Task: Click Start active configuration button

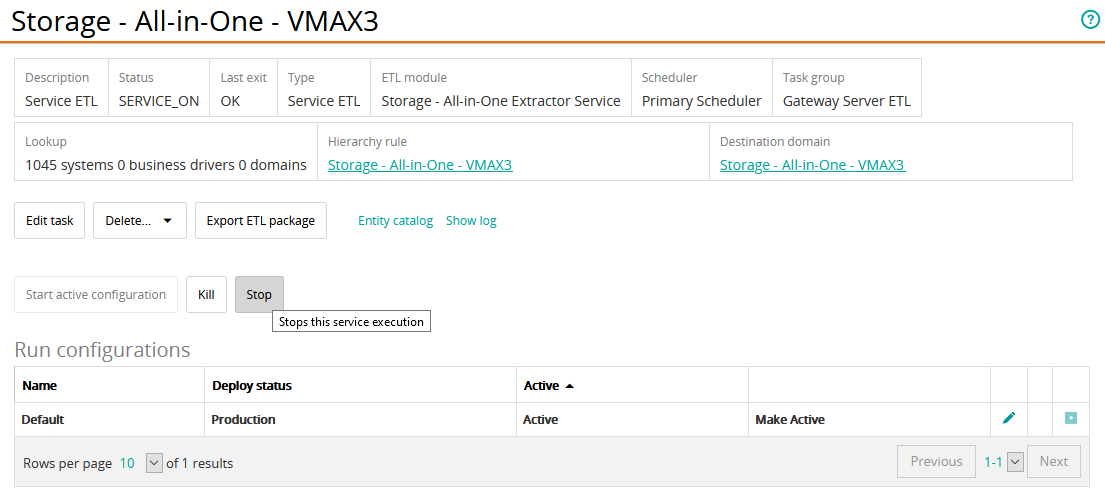Action: (x=96, y=294)
